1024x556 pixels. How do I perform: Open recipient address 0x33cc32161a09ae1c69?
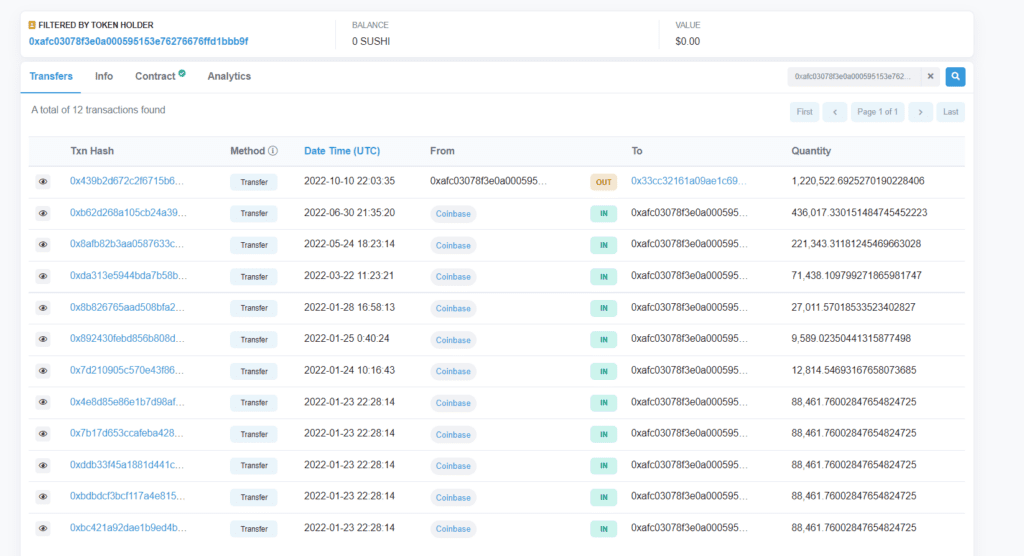688,181
